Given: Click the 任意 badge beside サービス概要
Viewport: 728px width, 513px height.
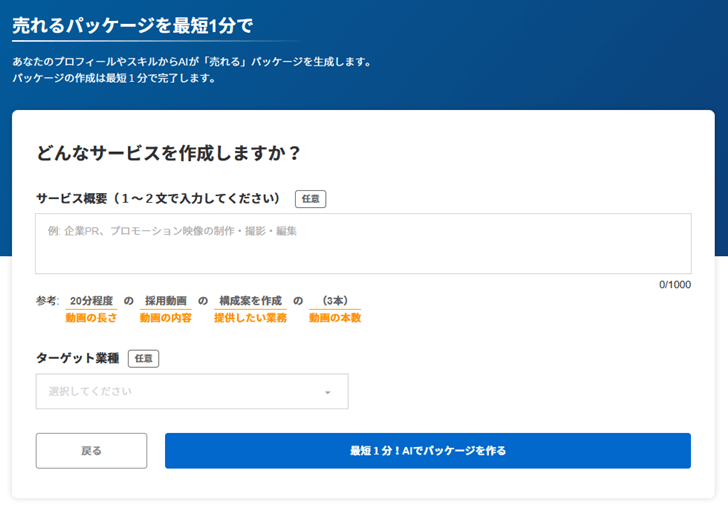Looking at the screenshot, I should point(310,199).
